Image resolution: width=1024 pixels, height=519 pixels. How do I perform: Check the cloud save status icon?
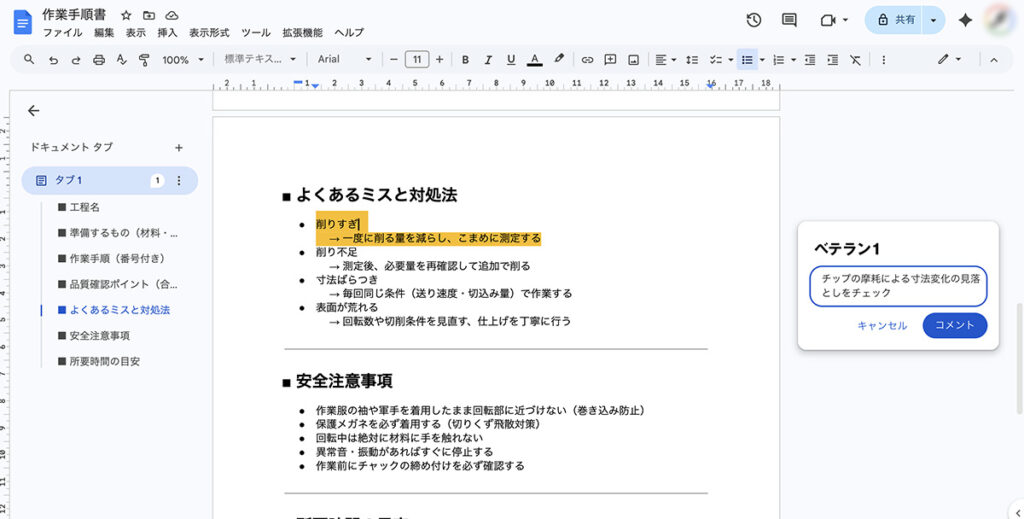pyautogui.click(x=172, y=15)
